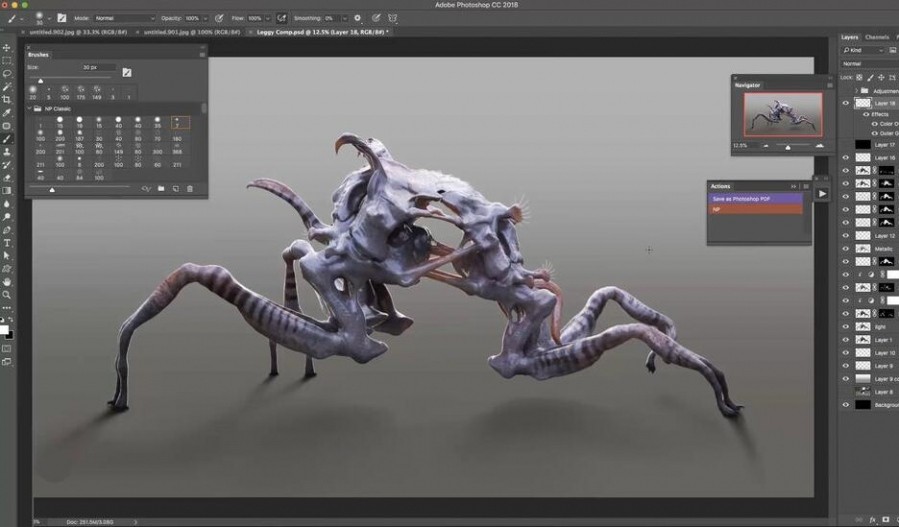Open the Edit Toolbar ellipsis menu
899x527 pixels.
[x=7, y=308]
